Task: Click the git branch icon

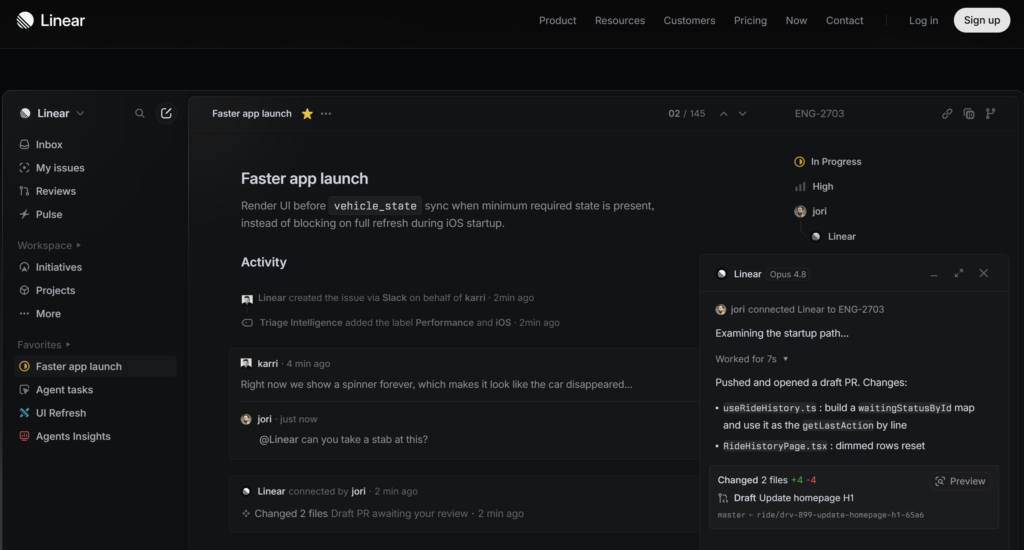Action: coord(991,114)
